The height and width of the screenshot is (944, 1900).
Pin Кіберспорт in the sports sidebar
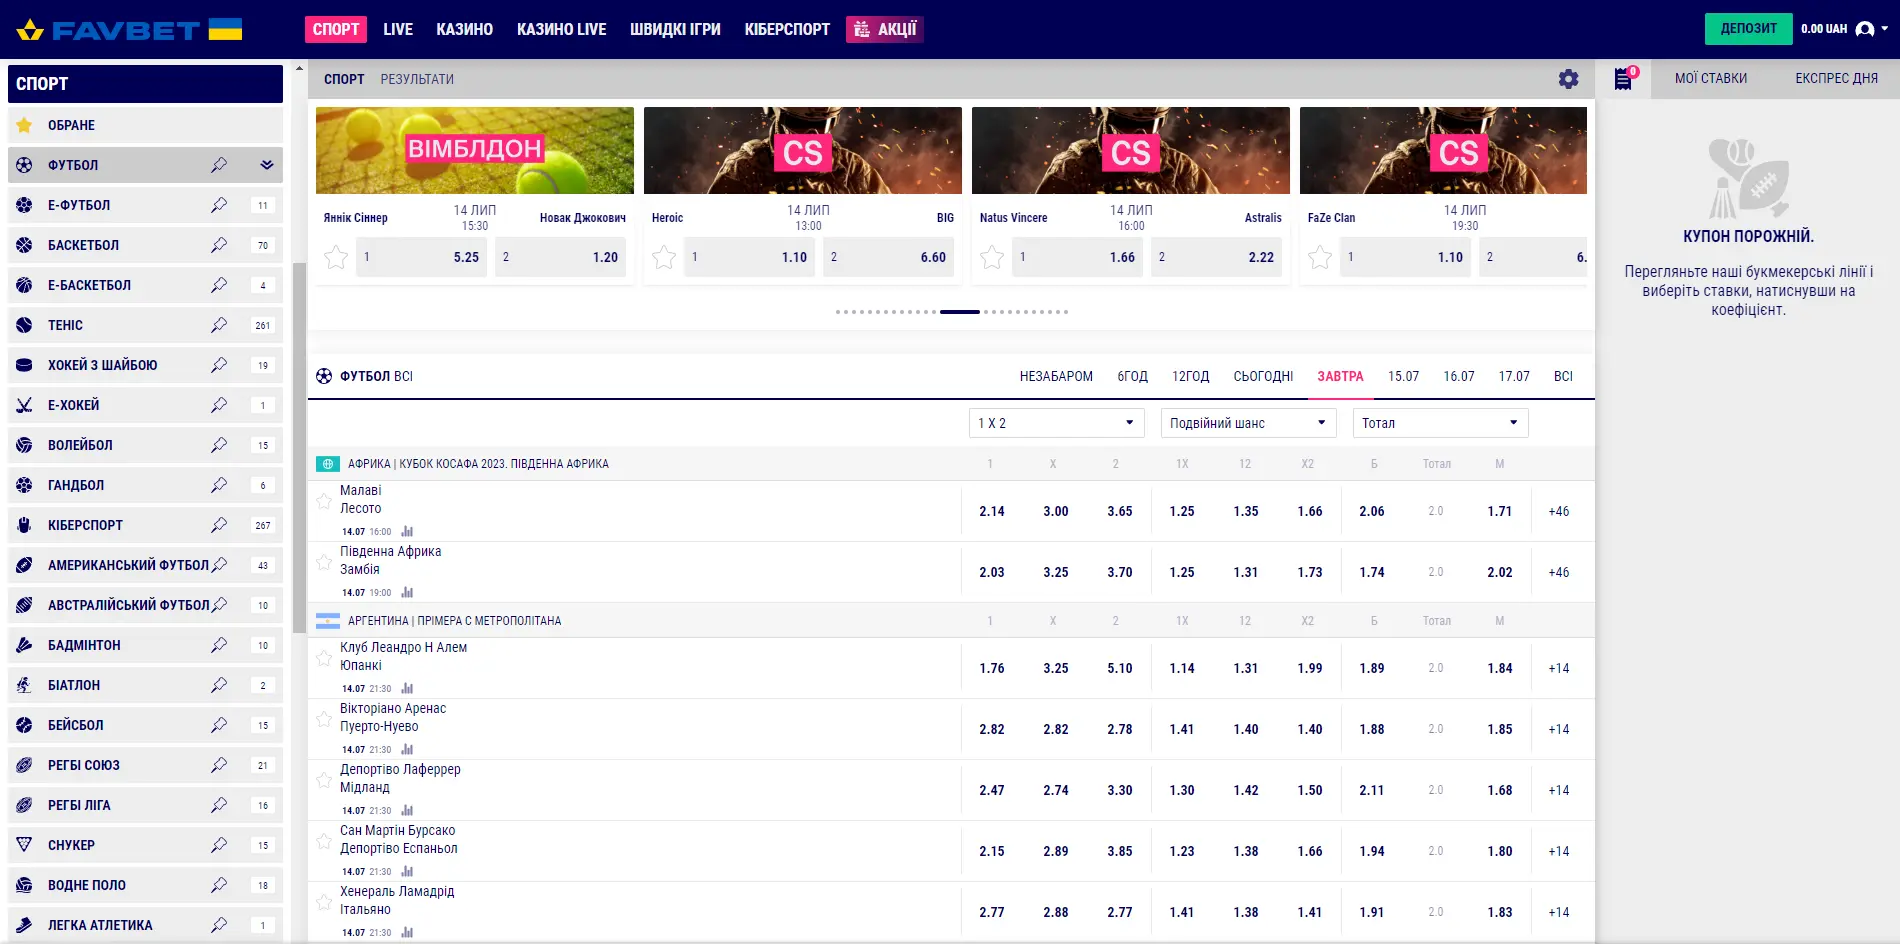pos(219,525)
